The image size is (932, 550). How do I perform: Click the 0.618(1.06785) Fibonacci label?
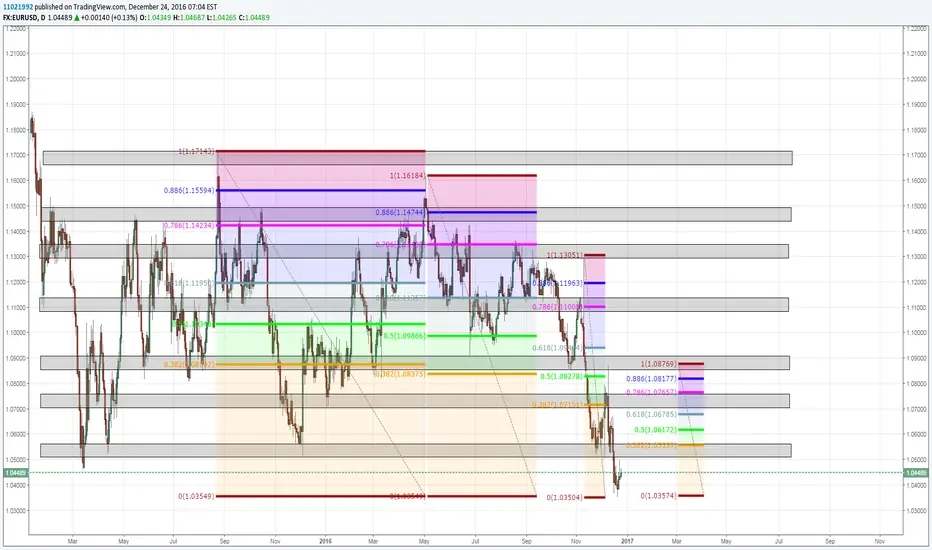(651, 414)
